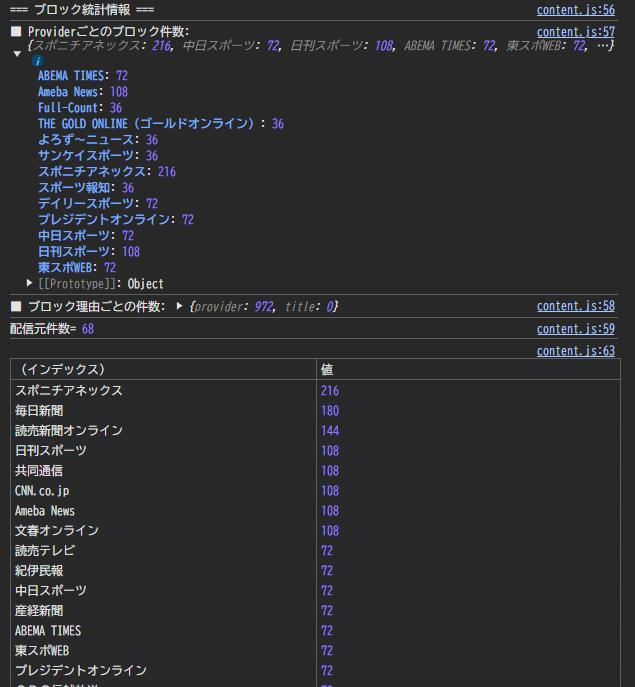Select the スポーツ報知: 36 property
Viewport: 635px width, 687px height.
pyautogui.click(x=86, y=188)
